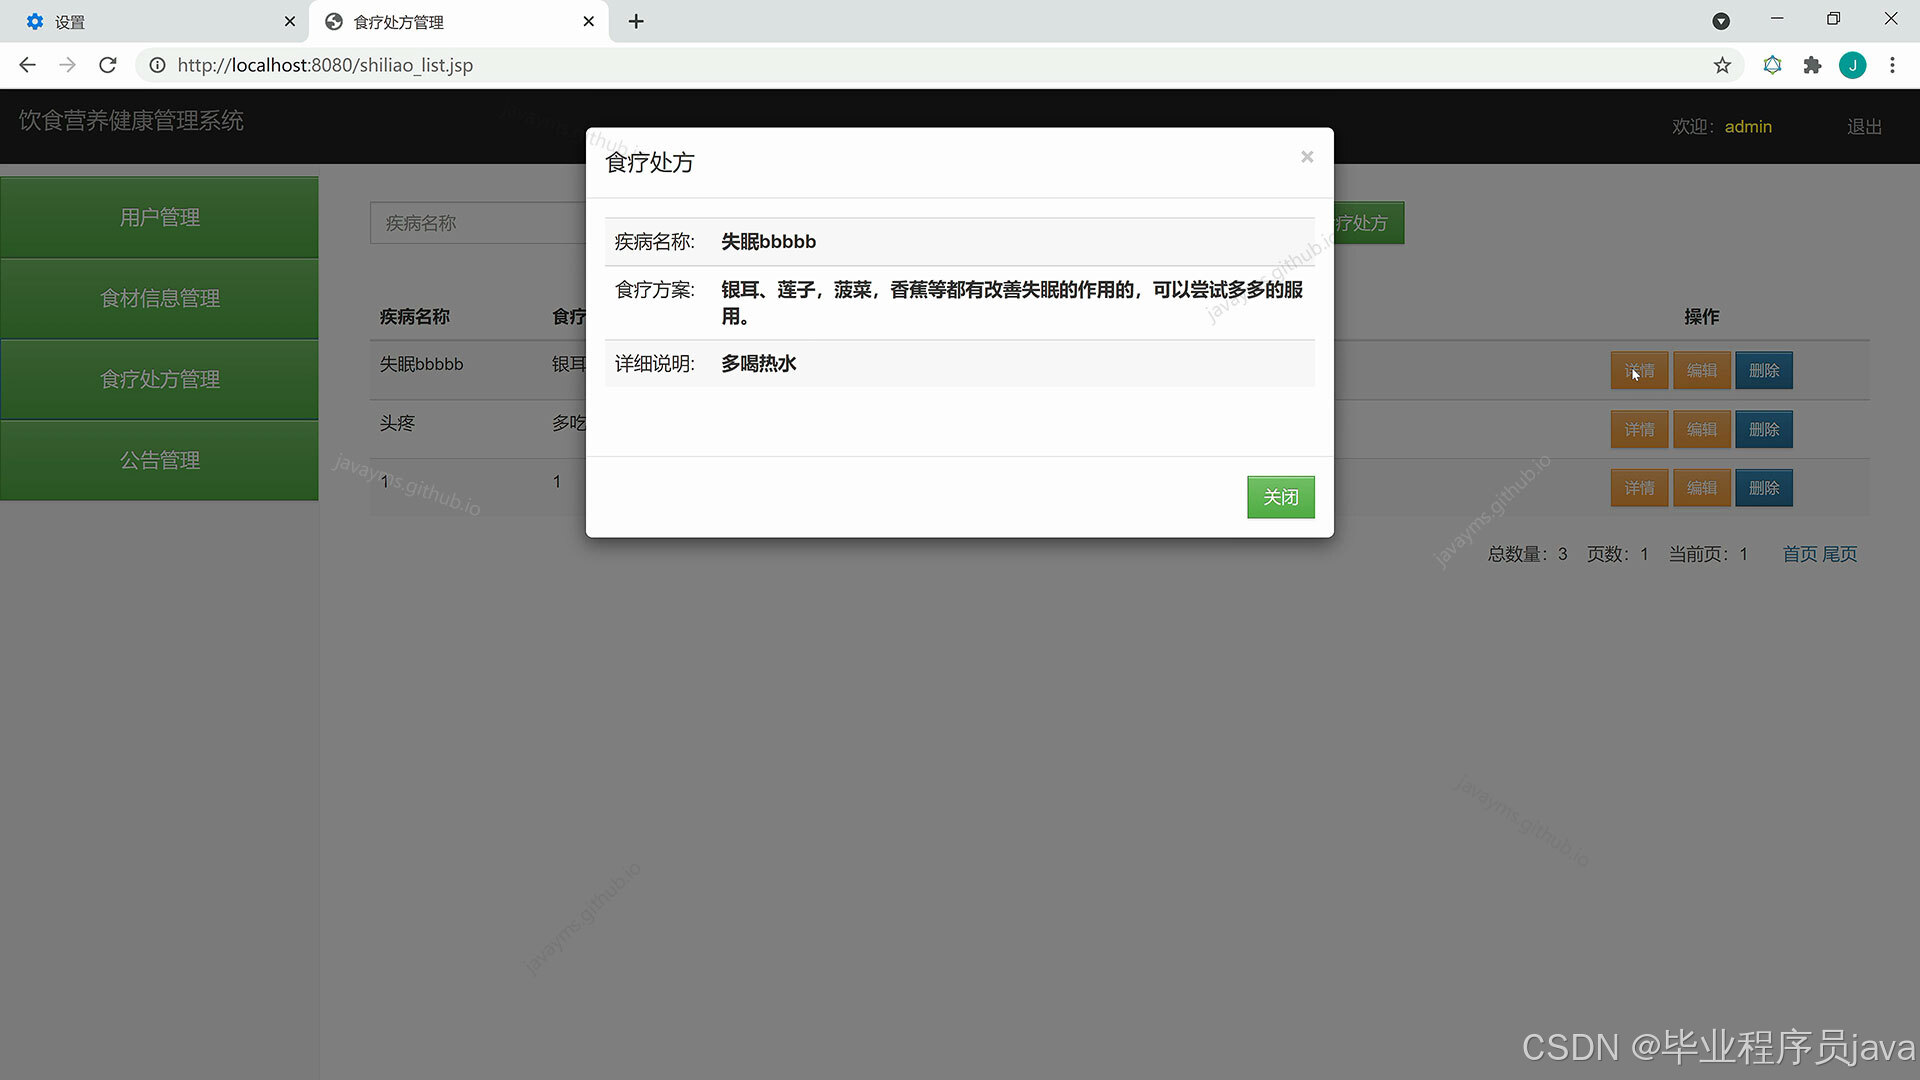Click the admin username link
1920x1080 pixels.
click(x=1748, y=127)
